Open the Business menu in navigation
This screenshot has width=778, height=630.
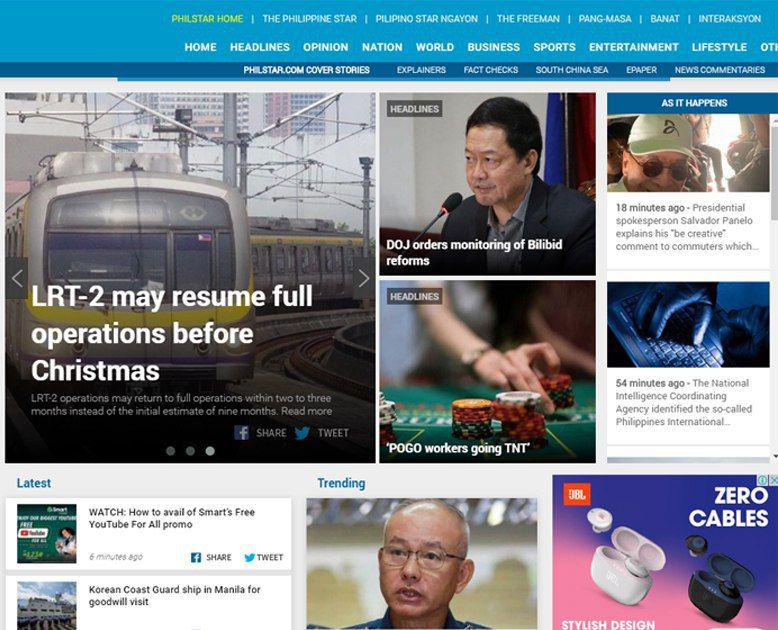coord(493,47)
